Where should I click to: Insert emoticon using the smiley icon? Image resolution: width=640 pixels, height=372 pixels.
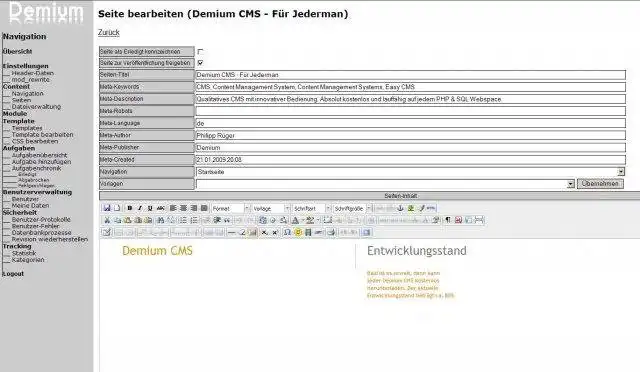pos(298,232)
